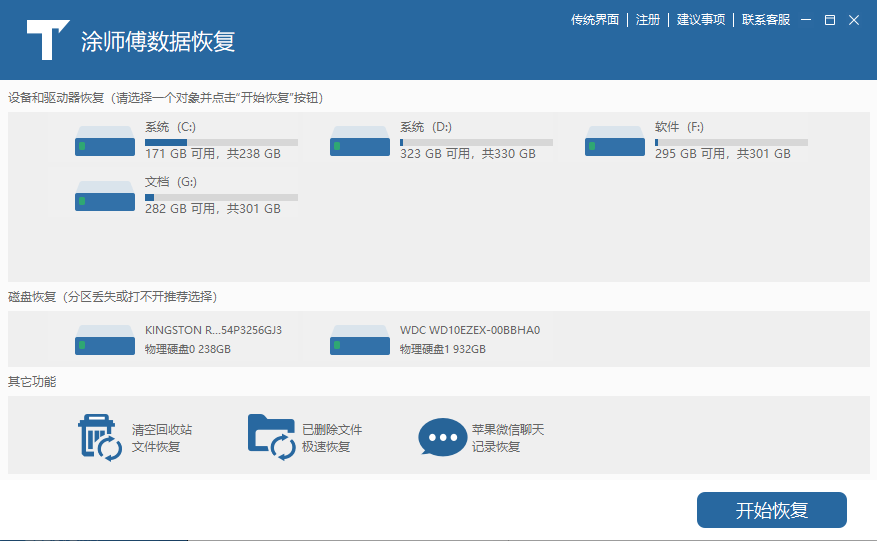Click 物理硬盘0 238GB text
Viewport: 877px width, 541px height.
[188, 349]
